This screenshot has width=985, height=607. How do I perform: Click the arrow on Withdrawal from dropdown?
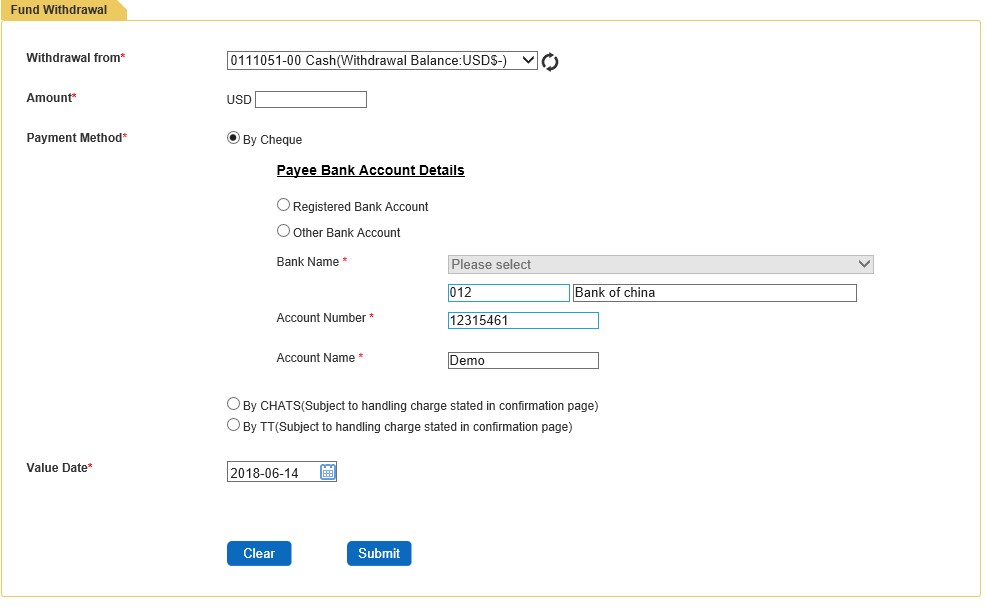[528, 60]
